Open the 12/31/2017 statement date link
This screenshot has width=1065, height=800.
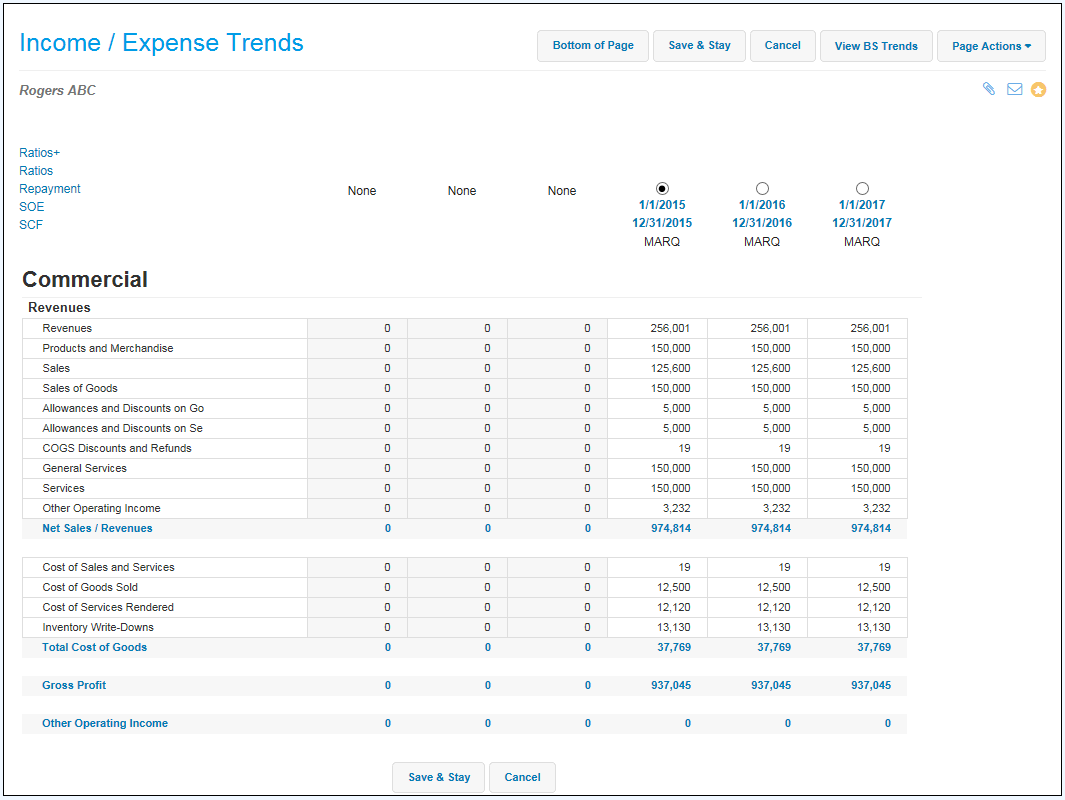pyautogui.click(x=862, y=223)
